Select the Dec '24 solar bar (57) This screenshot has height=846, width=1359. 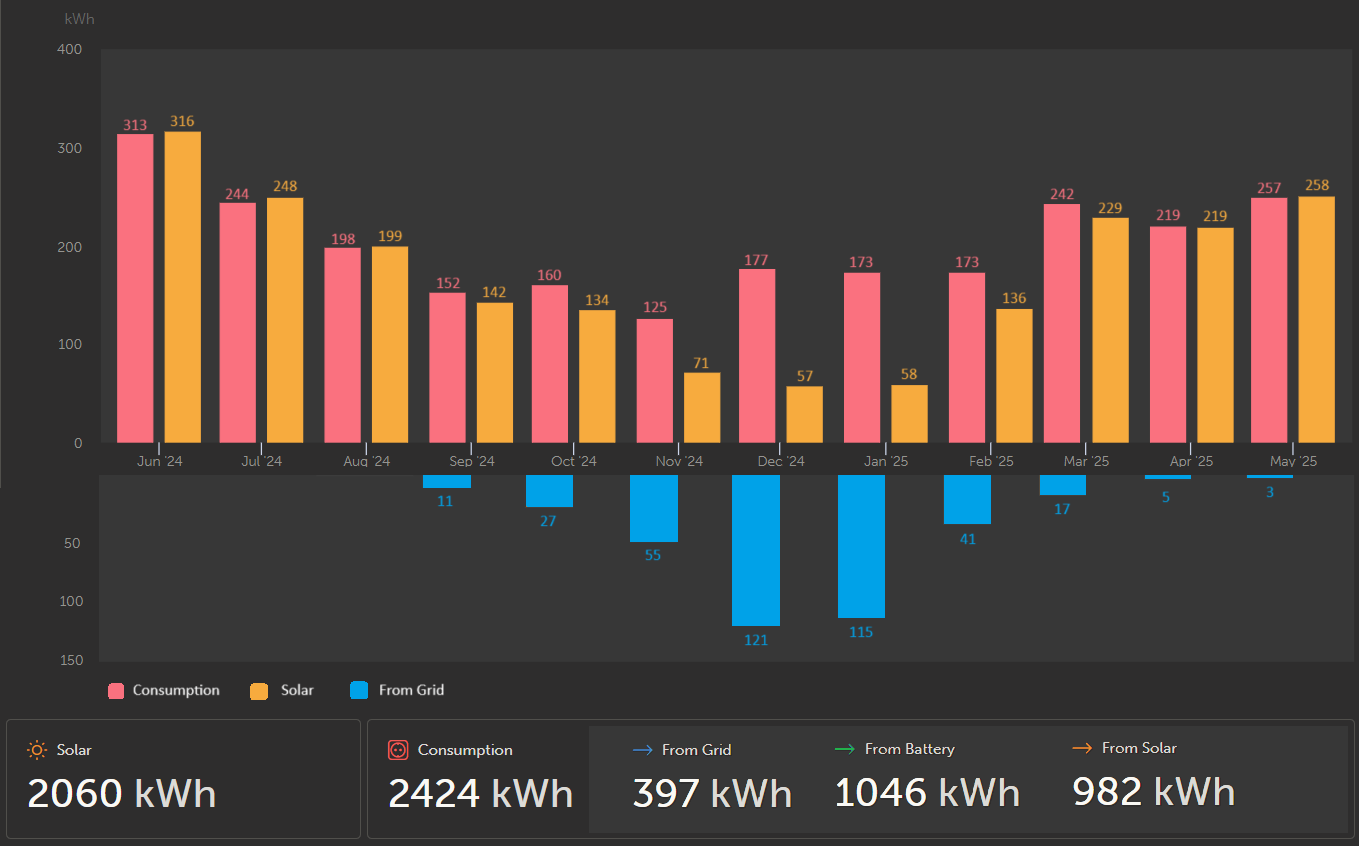(805, 414)
